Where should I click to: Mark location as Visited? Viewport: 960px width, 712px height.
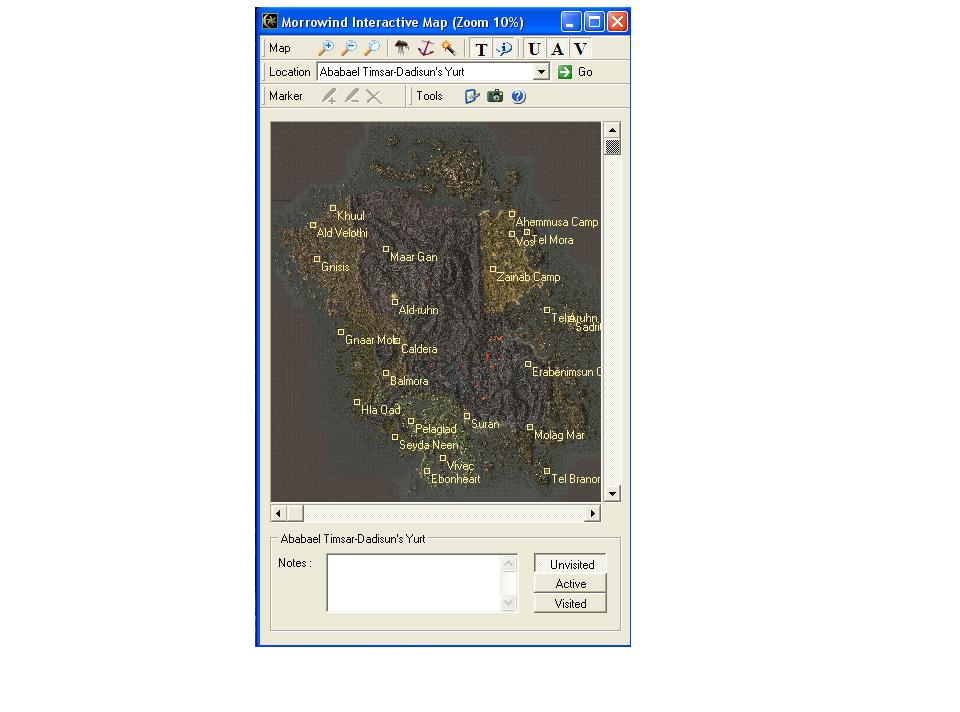click(570, 603)
